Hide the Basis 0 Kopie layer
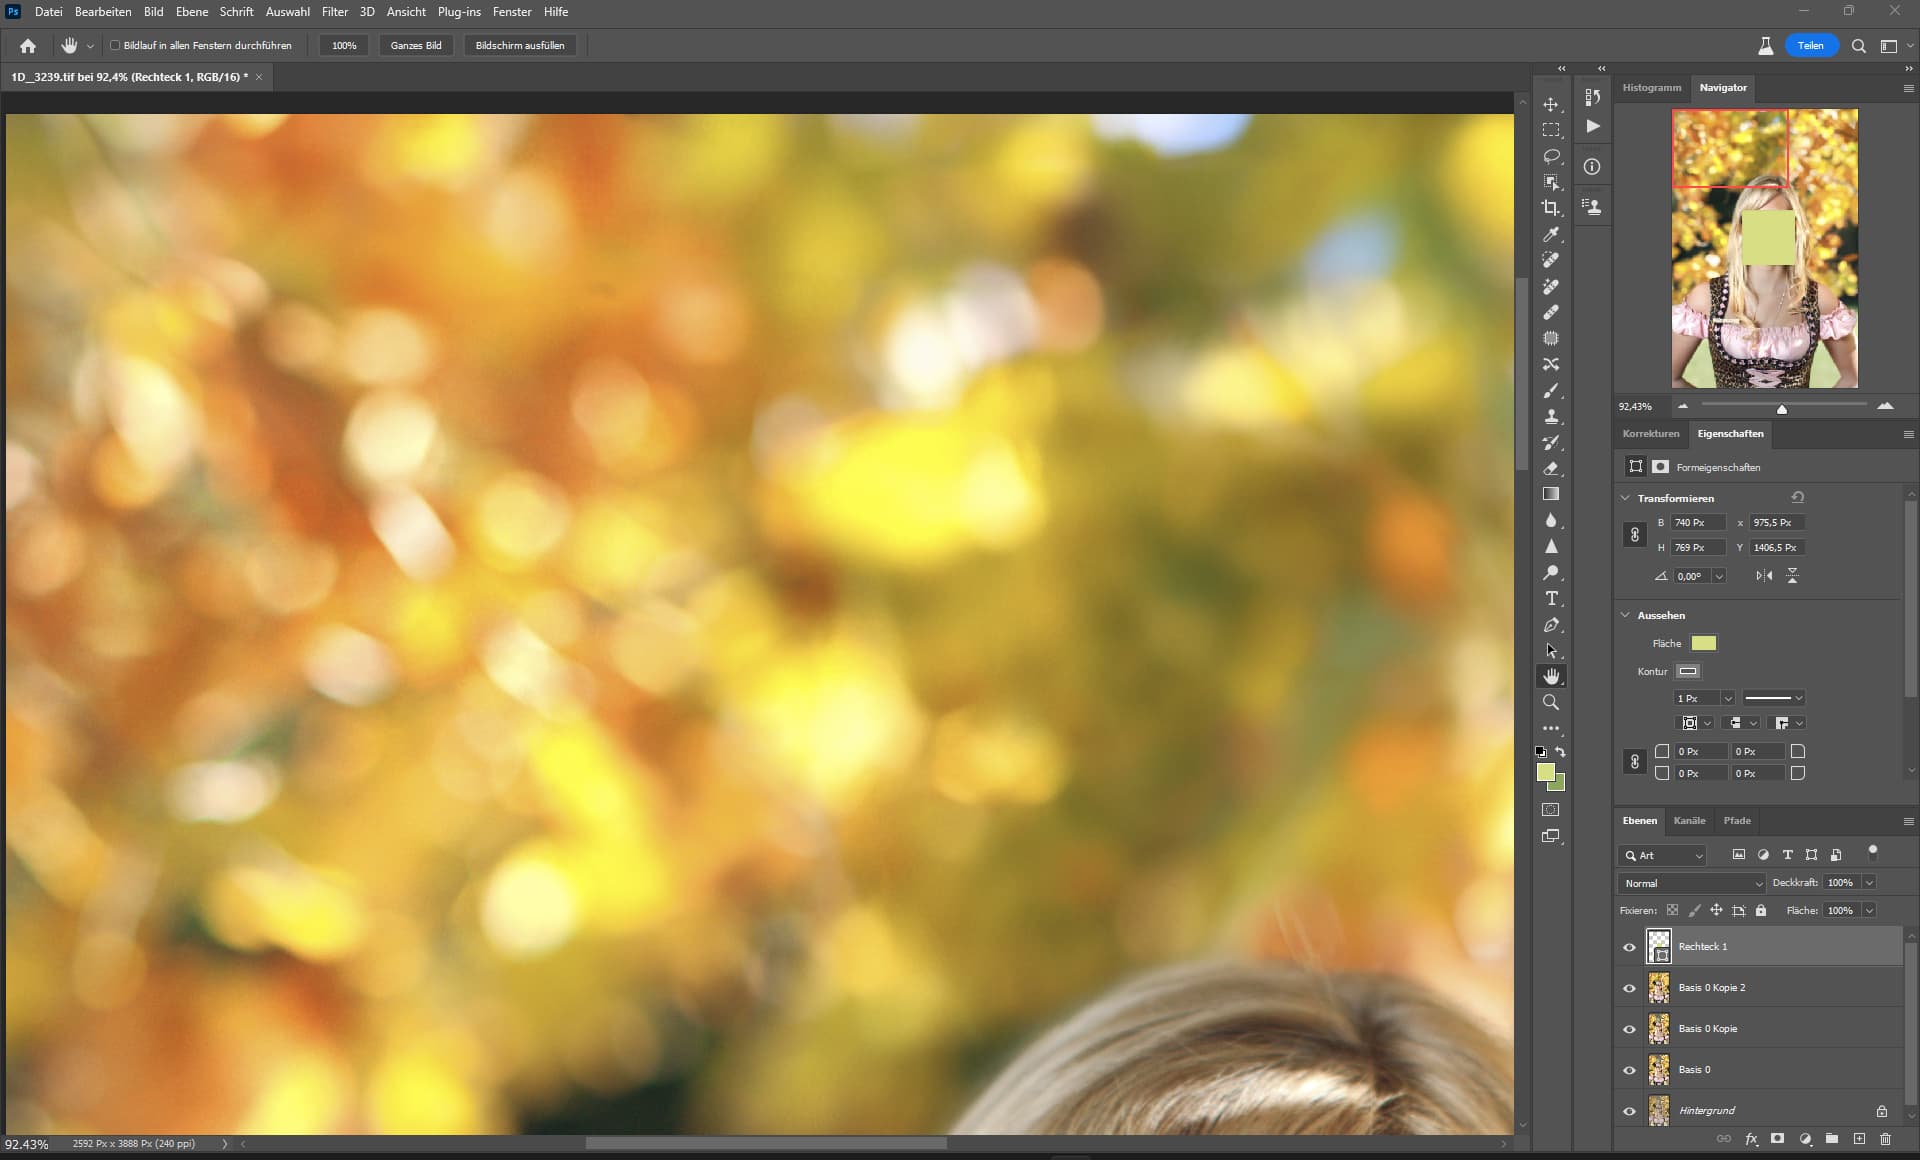The image size is (1920, 1160). click(1629, 1029)
